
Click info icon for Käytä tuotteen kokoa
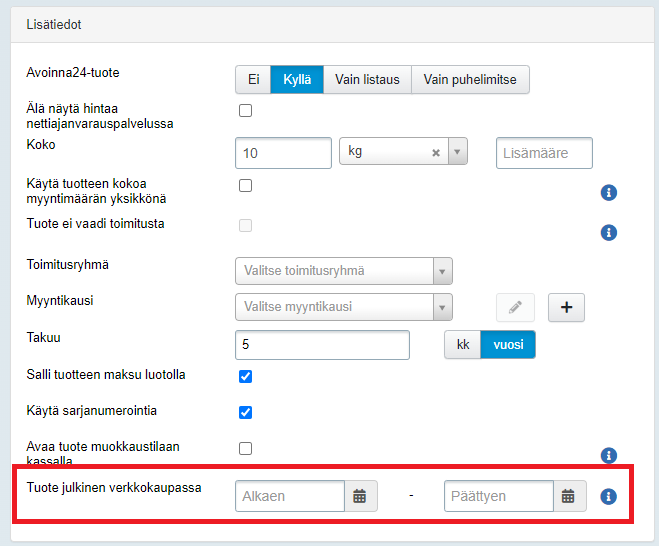click(x=609, y=193)
